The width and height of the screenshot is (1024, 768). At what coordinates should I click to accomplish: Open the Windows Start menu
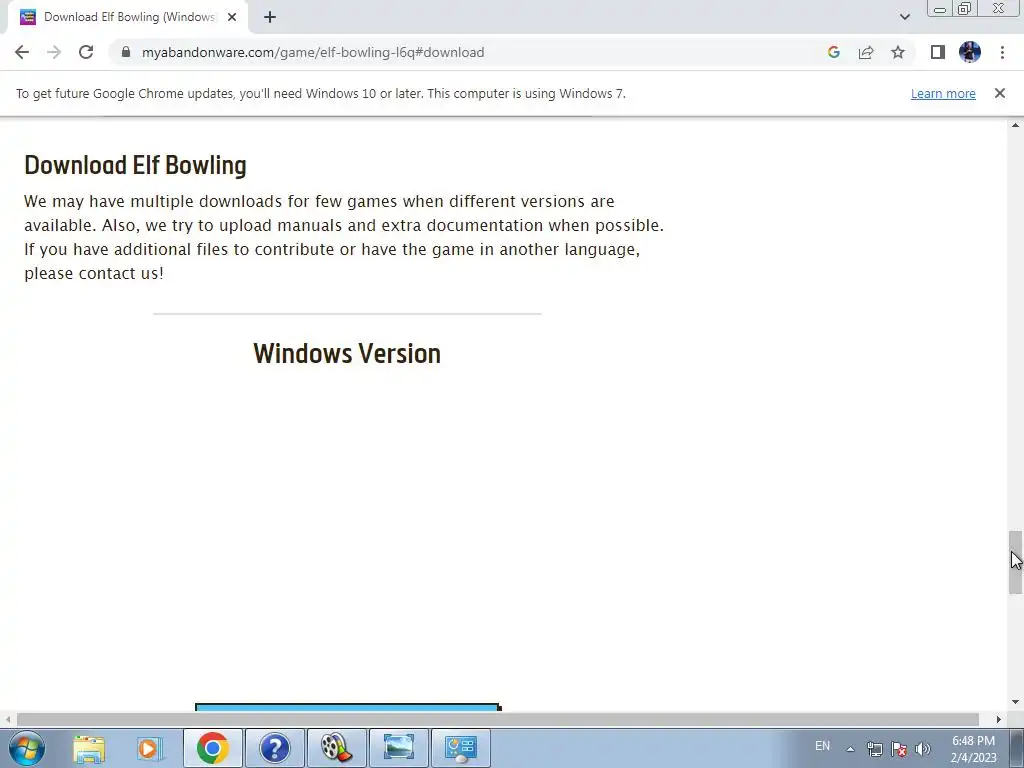click(x=27, y=748)
